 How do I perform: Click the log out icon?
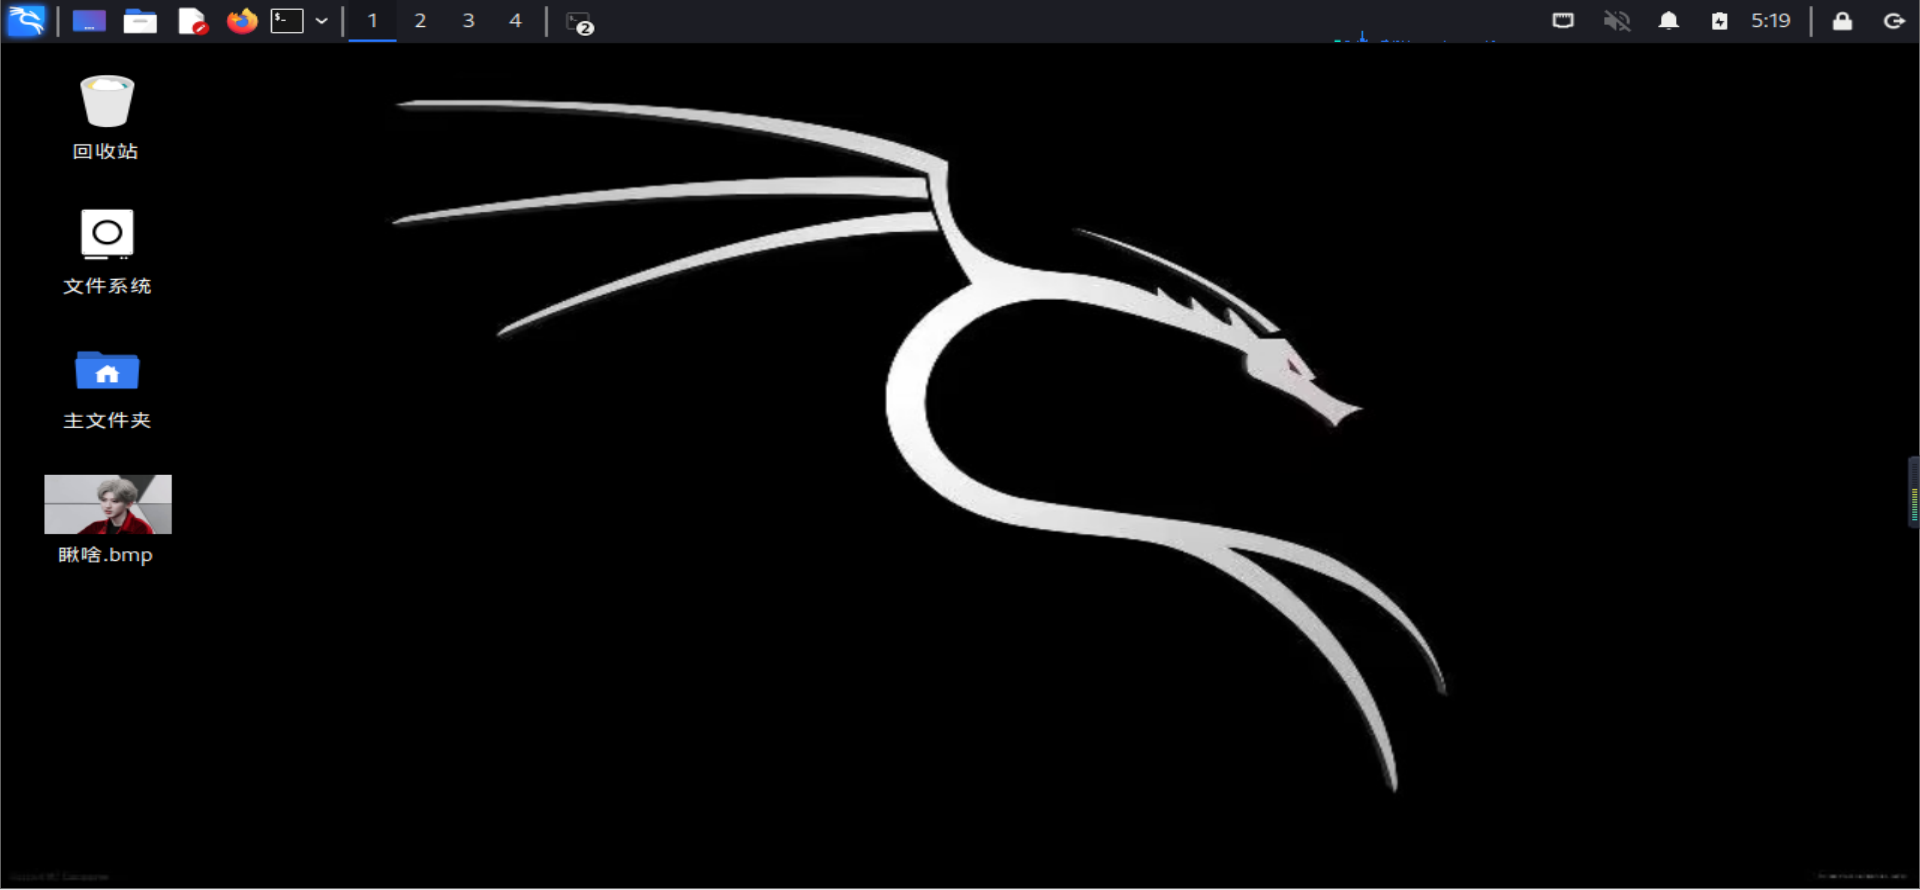click(1894, 21)
